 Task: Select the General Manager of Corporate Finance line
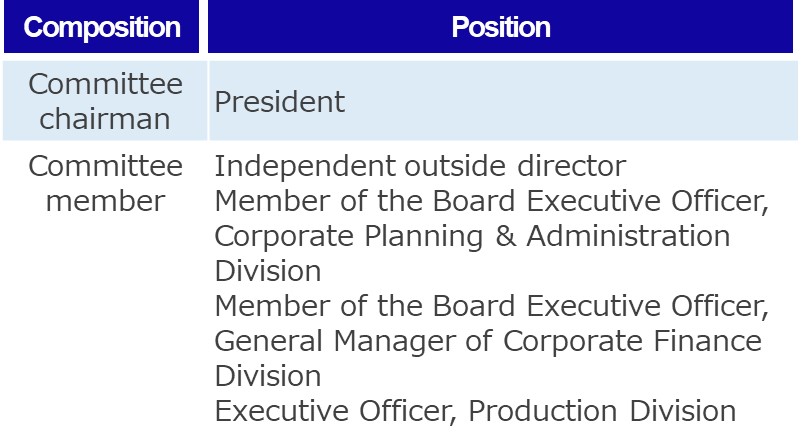pyautogui.click(x=488, y=341)
